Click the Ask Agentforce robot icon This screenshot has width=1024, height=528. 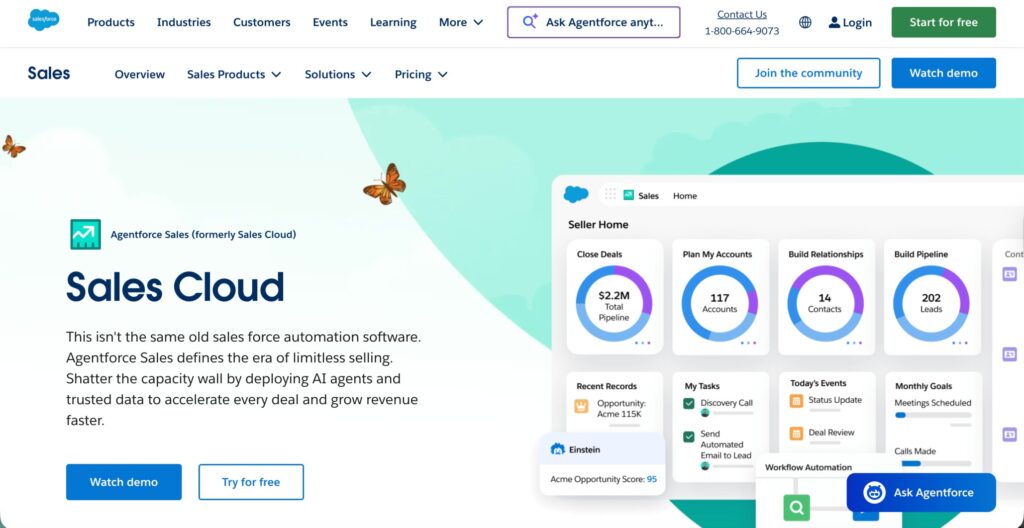pyautogui.click(x=874, y=493)
